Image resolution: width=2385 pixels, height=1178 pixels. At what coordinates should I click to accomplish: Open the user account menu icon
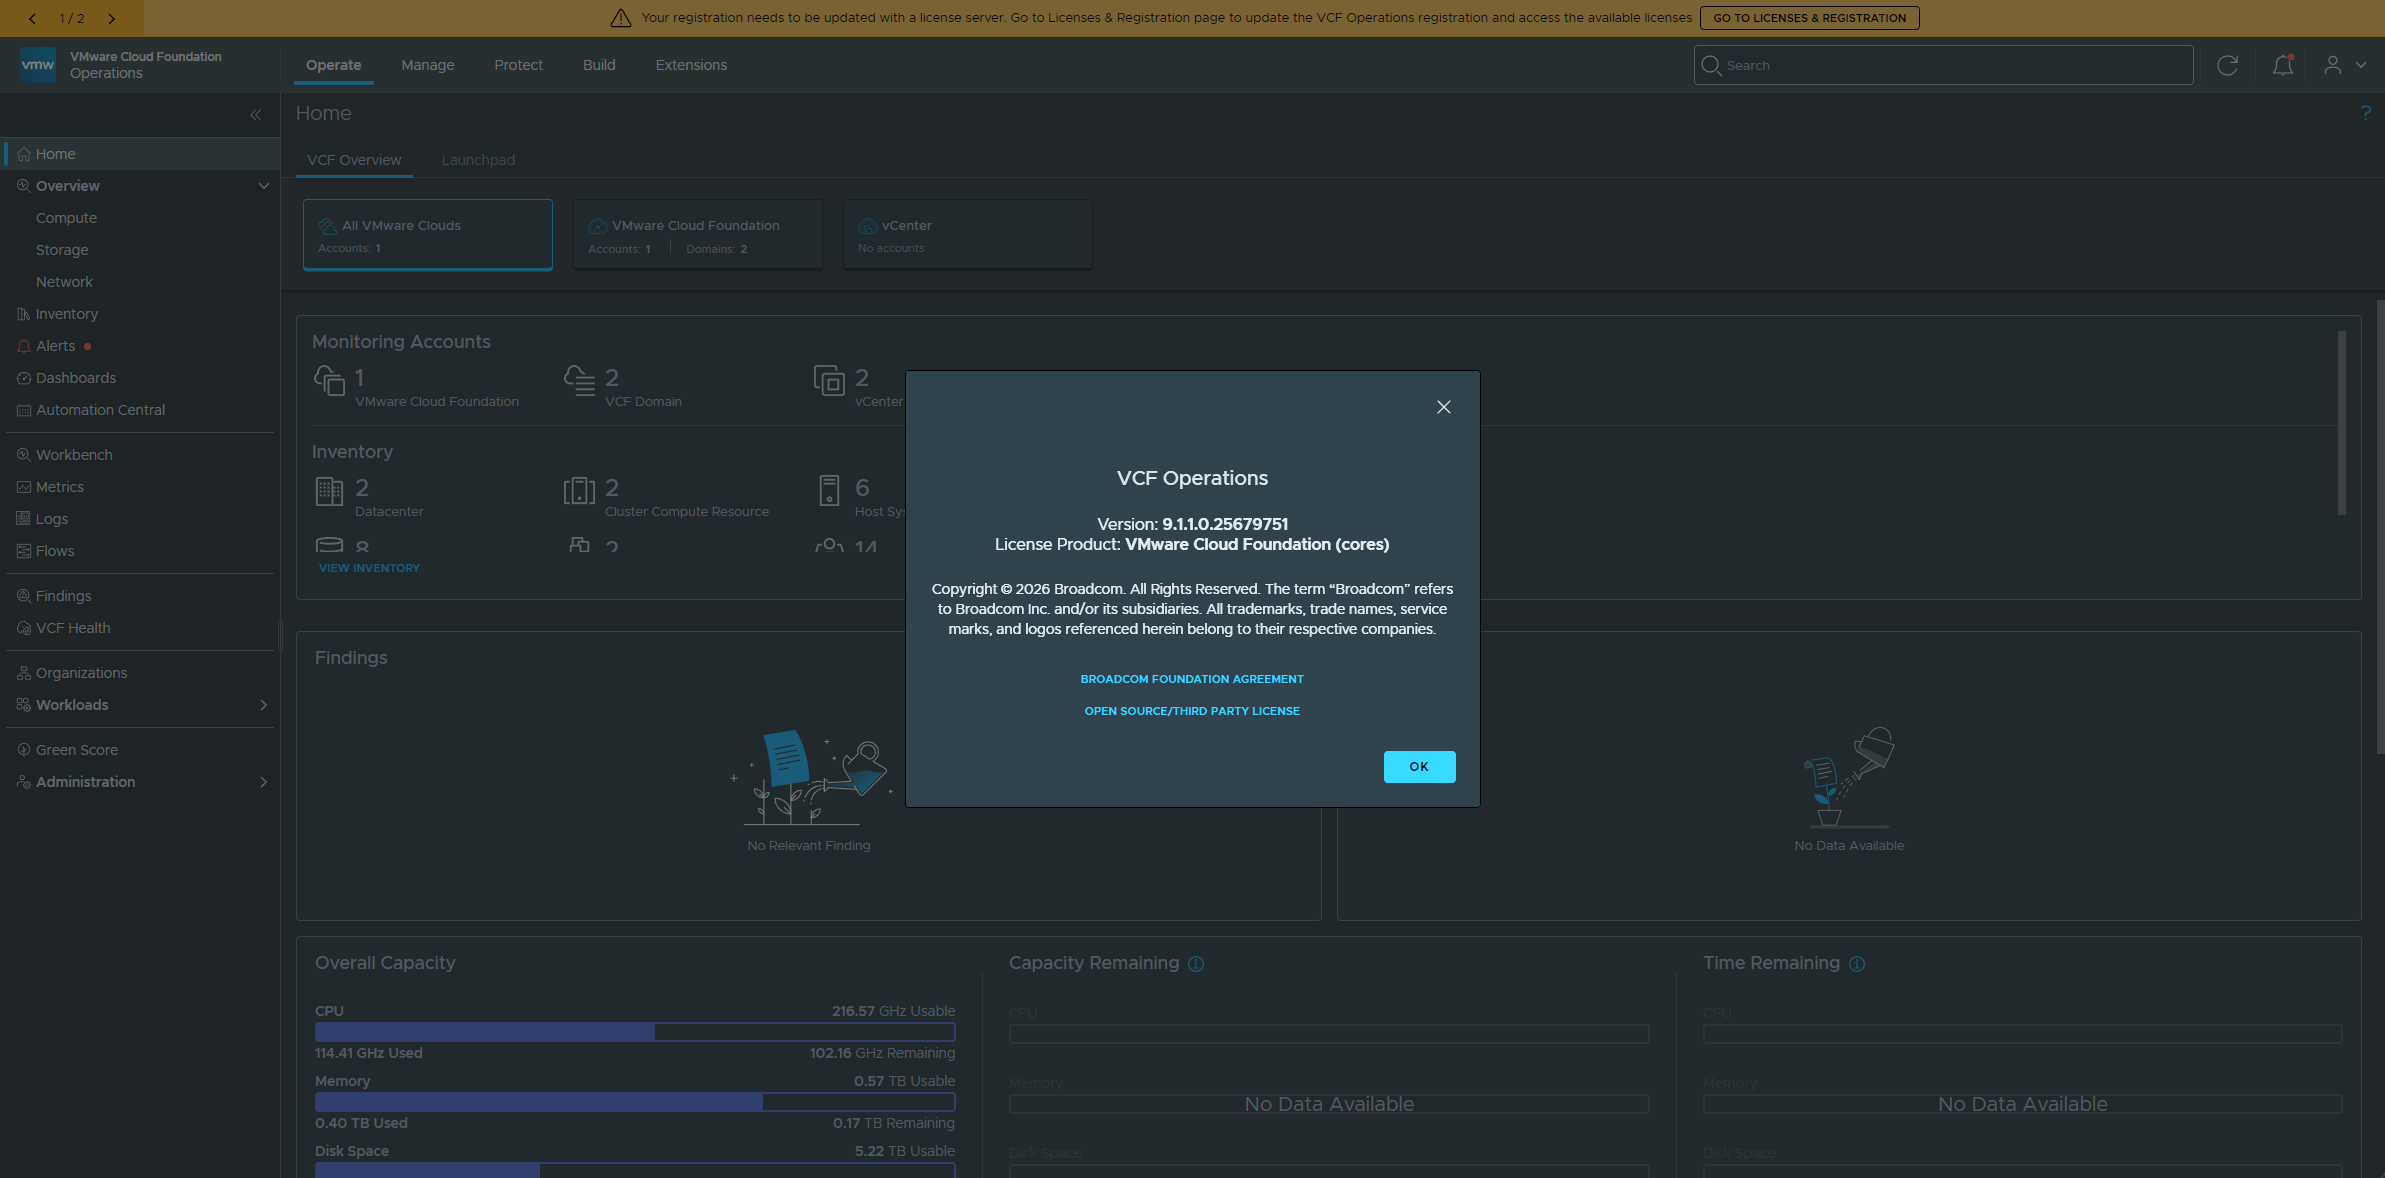[2333, 65]
